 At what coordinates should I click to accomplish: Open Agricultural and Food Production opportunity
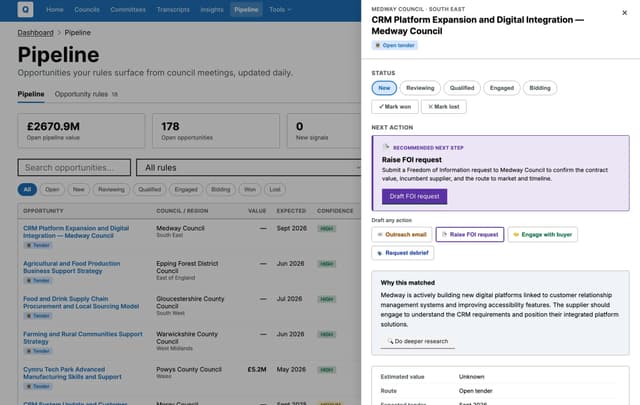[x=71, y=267]
